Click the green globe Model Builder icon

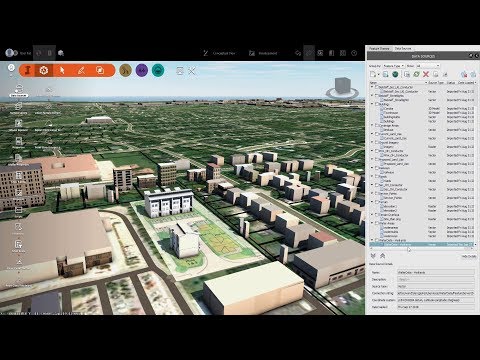point(395,74)
